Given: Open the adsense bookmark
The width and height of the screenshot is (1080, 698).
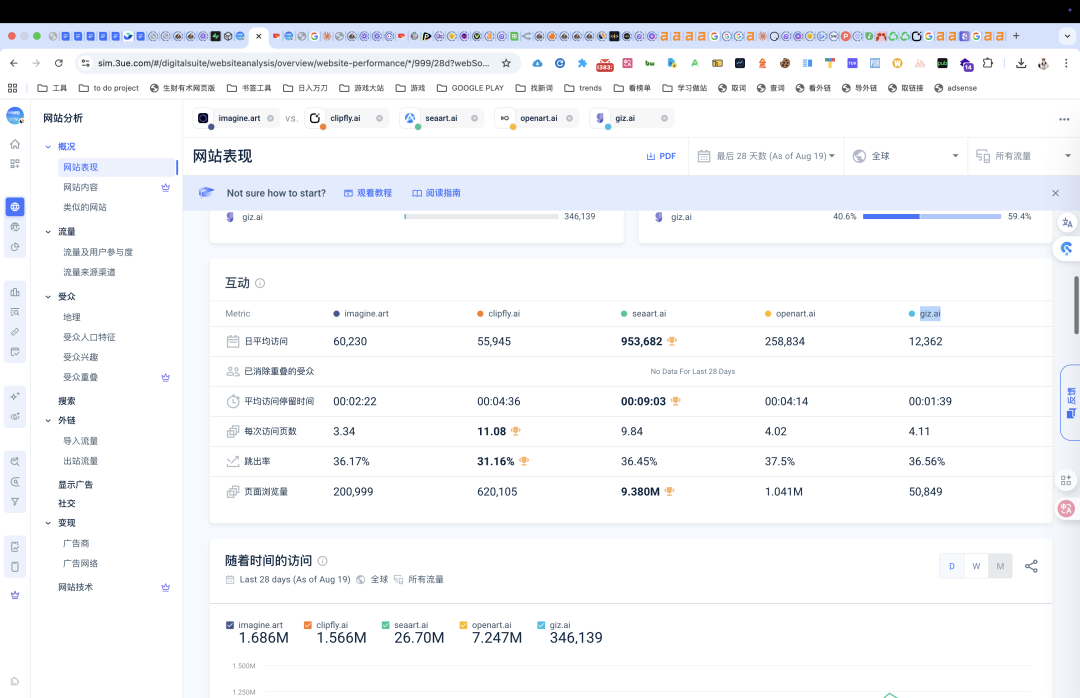Looking at the screenshot, I should tap(955, 88).
